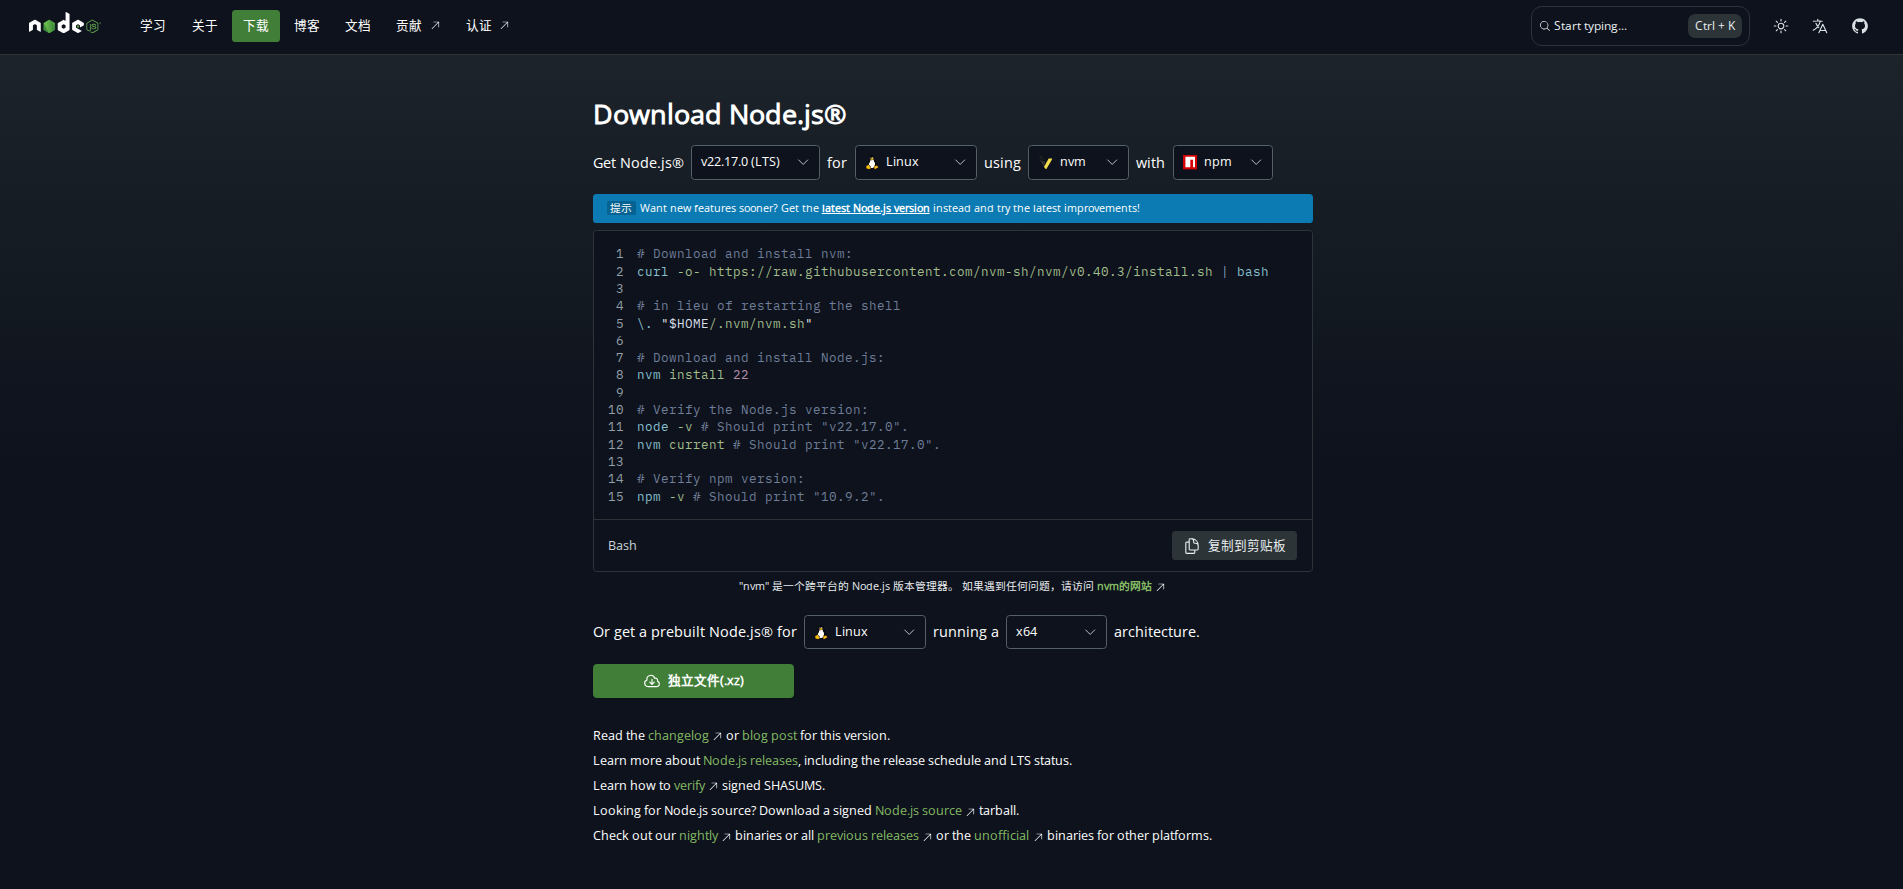The width and height of the screenshot is (1903, 889).
Task: Open the 认证 external link
Action: click(488, 26)
